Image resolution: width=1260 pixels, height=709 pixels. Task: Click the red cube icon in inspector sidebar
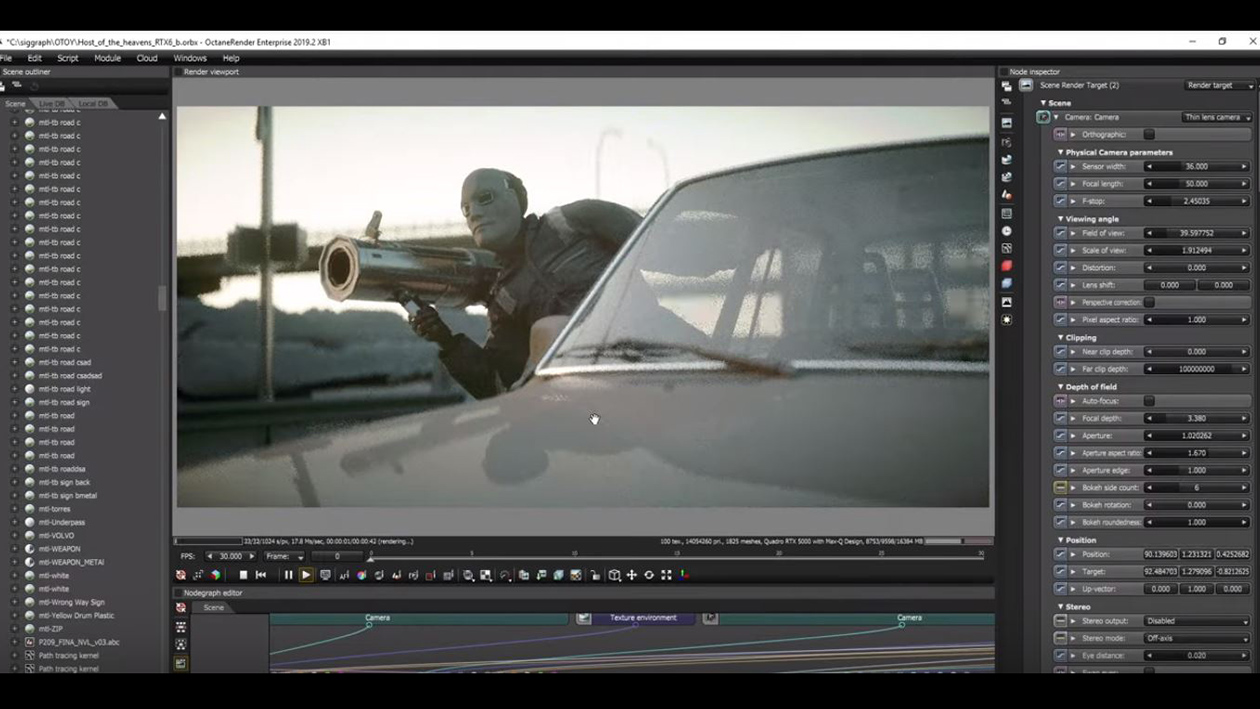pyautogui.click(x=1006, y=266)
